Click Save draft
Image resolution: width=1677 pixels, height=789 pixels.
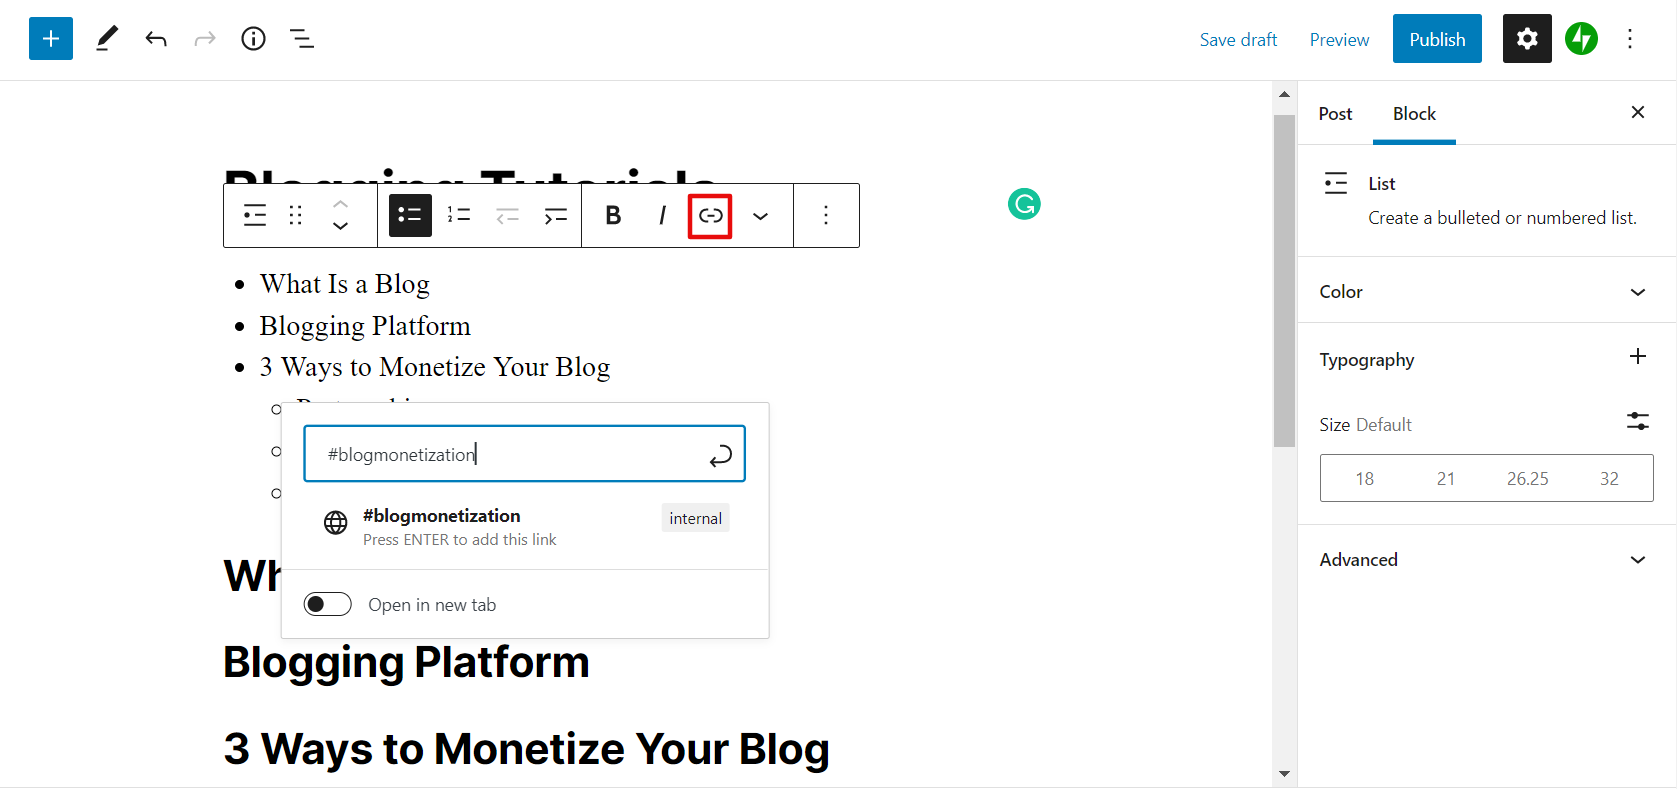pos(1238,40)
